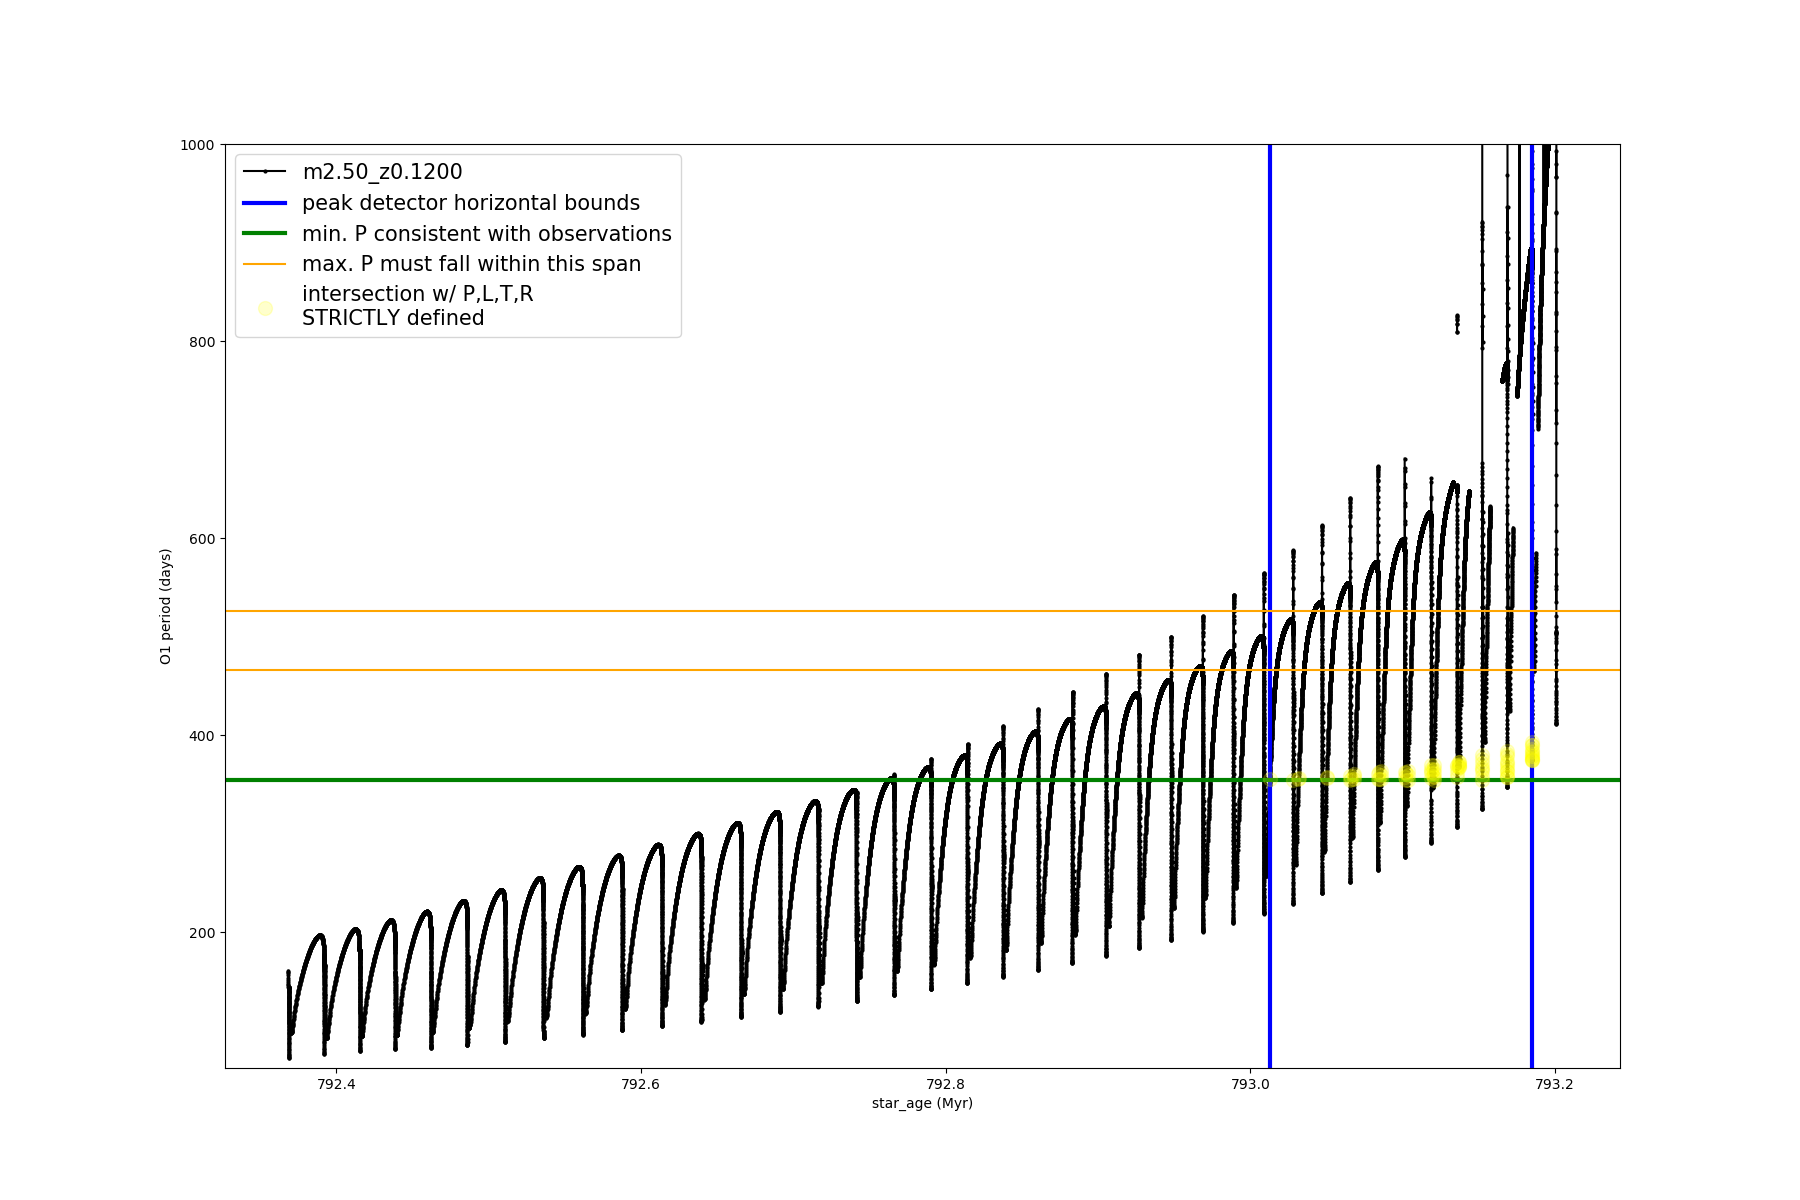Click 'min. P consistent with observations' legend text
Image resolution: width=1800 pixels, height=1200 pixels.
[x=487, y=234]
